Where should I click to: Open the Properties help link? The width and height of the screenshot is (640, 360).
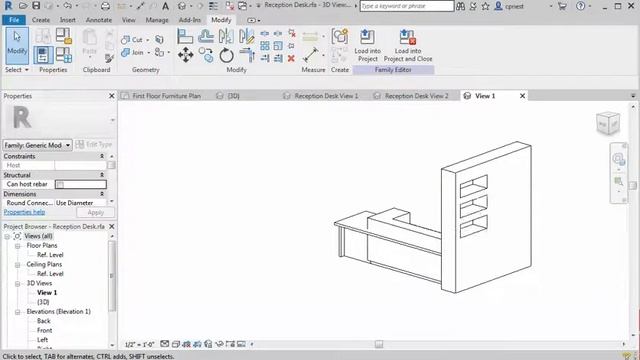24,212
